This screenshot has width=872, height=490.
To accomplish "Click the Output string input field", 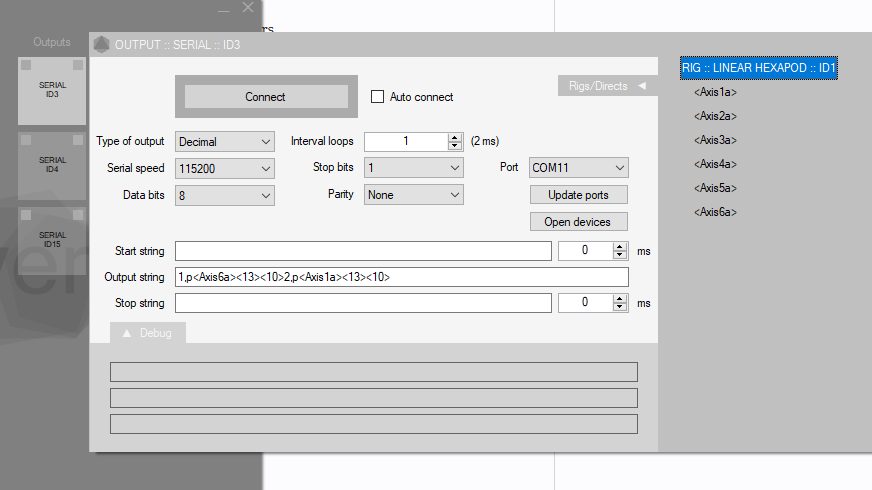I will 402,277.
